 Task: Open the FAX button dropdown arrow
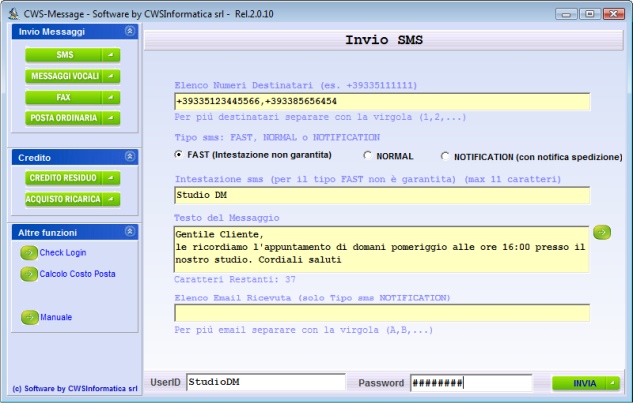pyautogui.click(x=111, y=97)
